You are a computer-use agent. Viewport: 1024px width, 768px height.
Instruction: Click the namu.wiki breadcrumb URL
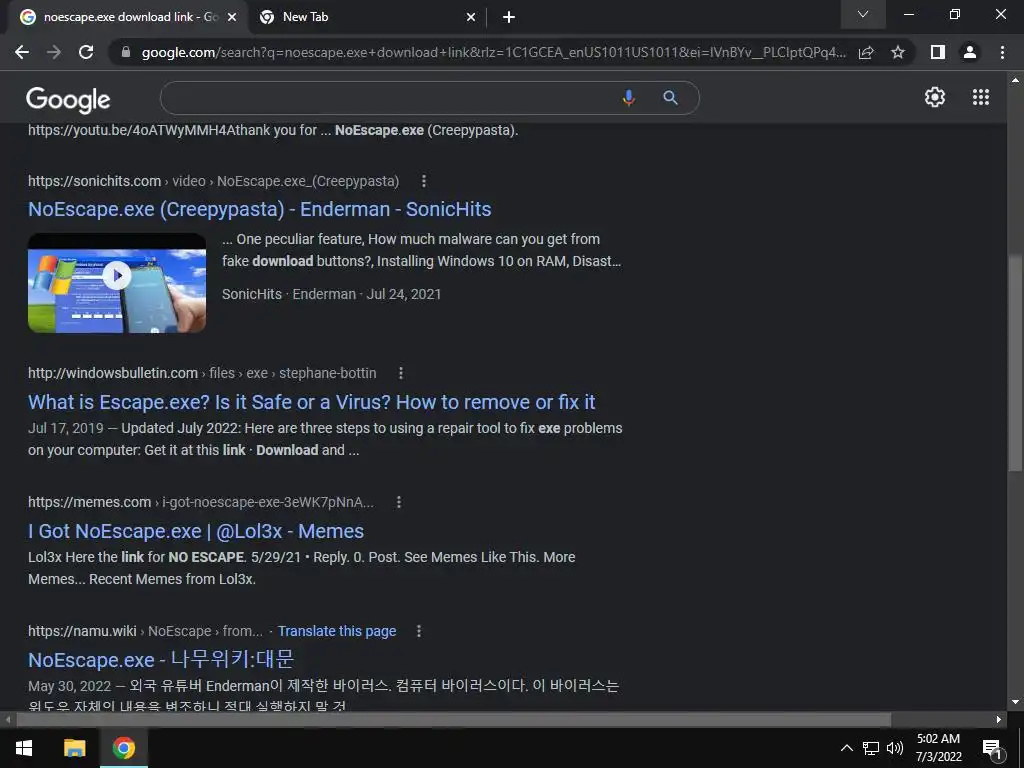point(145,631)
